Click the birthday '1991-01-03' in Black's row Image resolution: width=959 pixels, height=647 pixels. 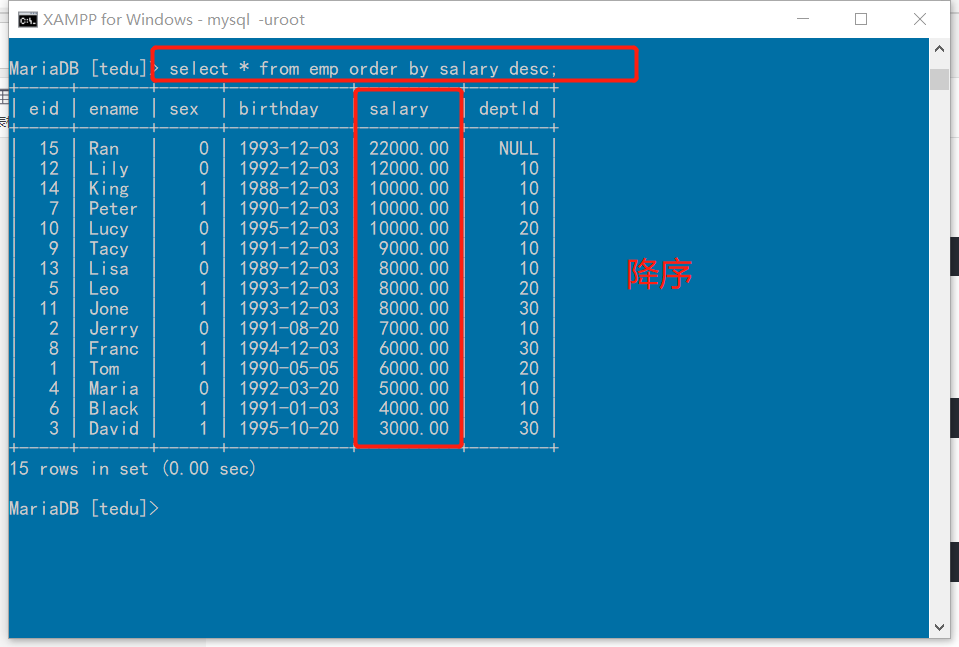[289, 409]
